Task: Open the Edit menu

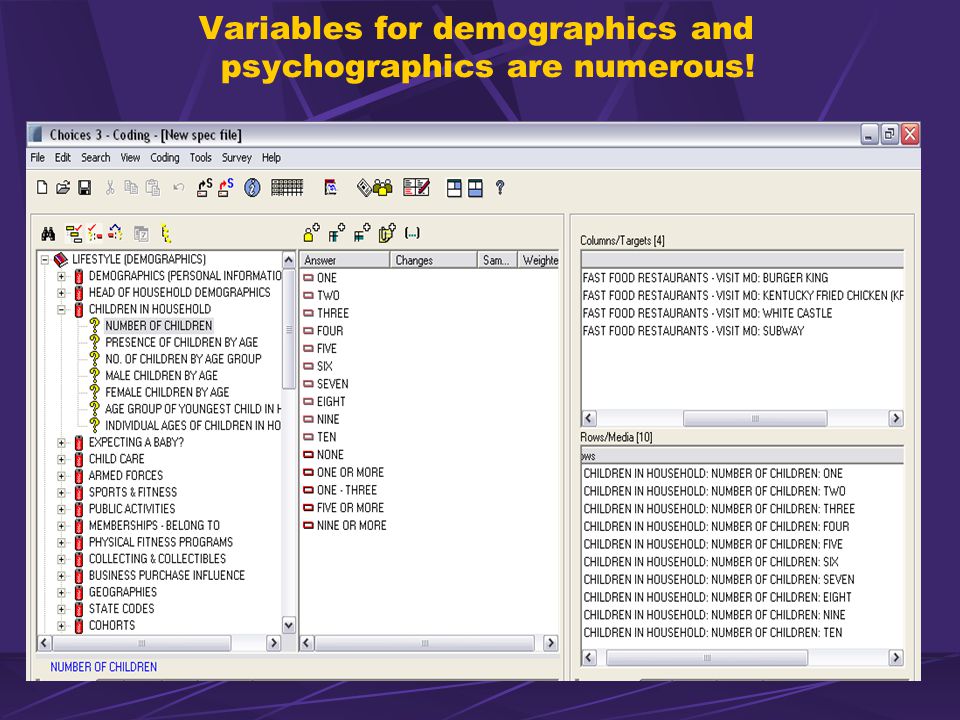Action: point(62,157)
